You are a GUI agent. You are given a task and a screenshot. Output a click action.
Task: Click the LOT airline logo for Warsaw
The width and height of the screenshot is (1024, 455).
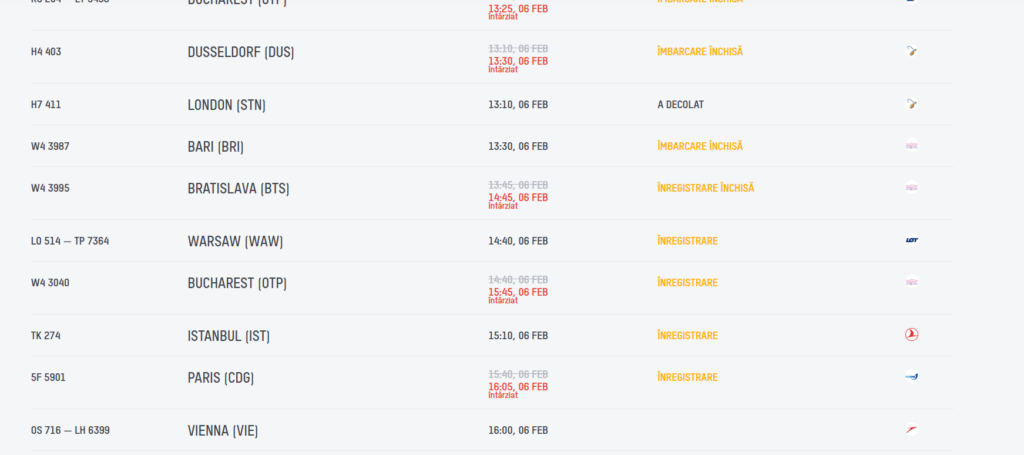point(911,240)
